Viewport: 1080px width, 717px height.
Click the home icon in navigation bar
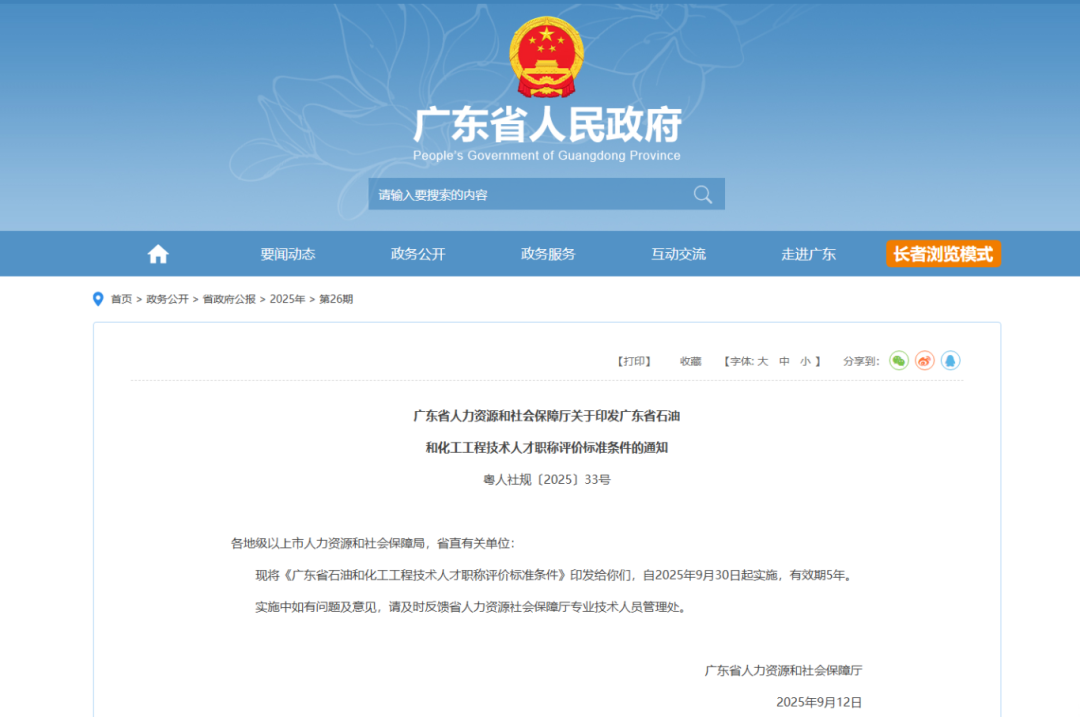(157, 253)
